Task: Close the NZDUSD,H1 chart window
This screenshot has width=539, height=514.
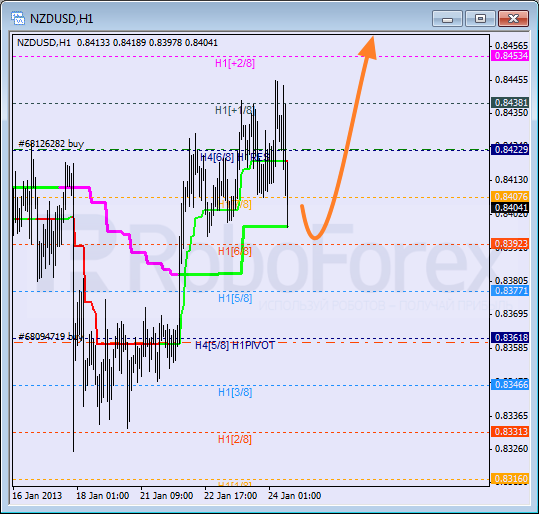Action: pyautogui.click(x=513, y=19)
